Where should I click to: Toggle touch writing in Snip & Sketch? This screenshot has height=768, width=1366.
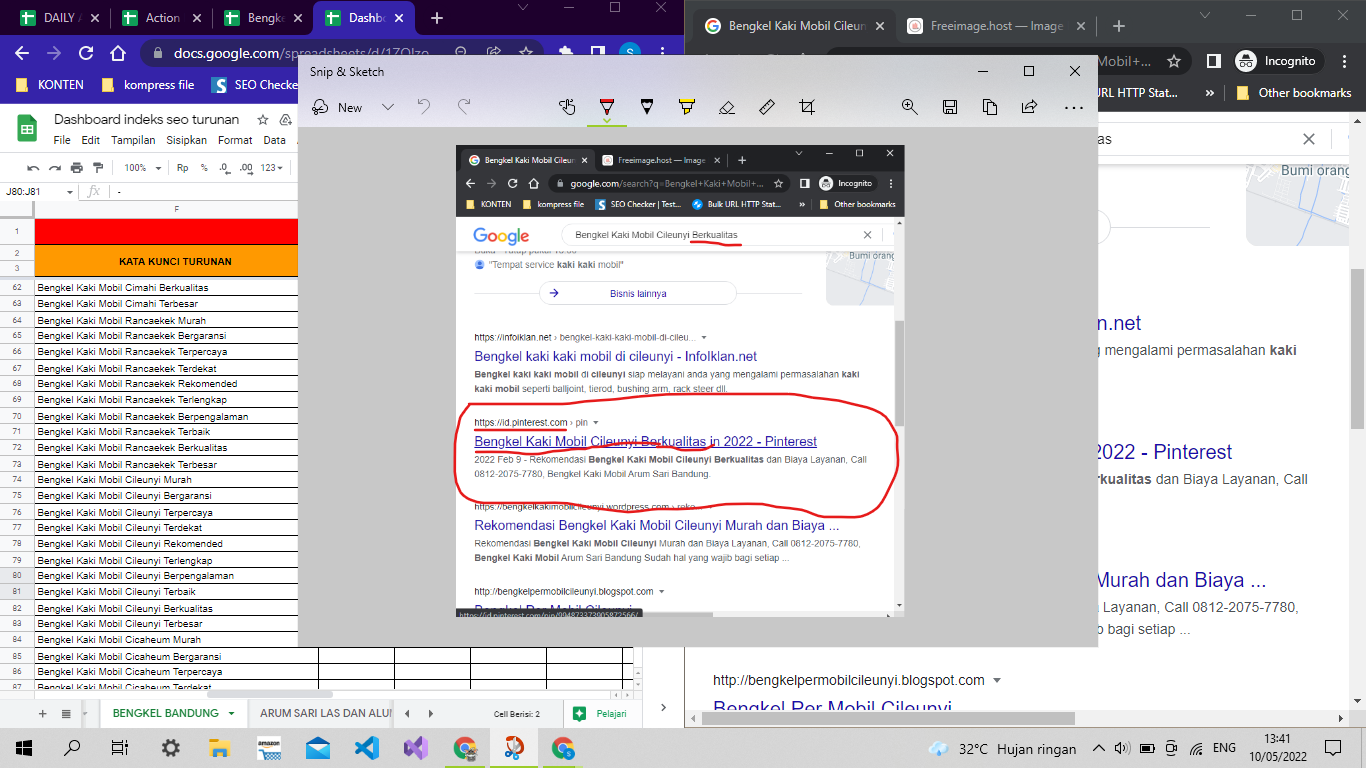tap(567, 107)
